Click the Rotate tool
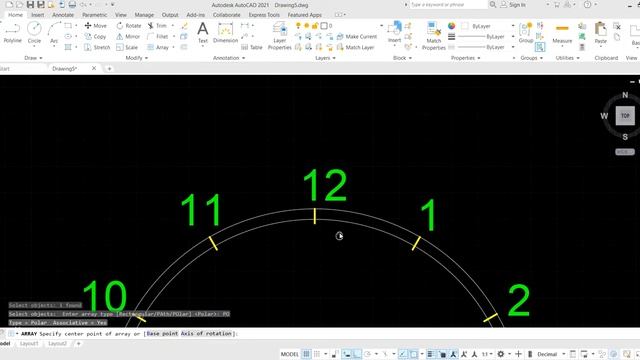This screenshot has width=640, height=360. click(x=129, y=25)
